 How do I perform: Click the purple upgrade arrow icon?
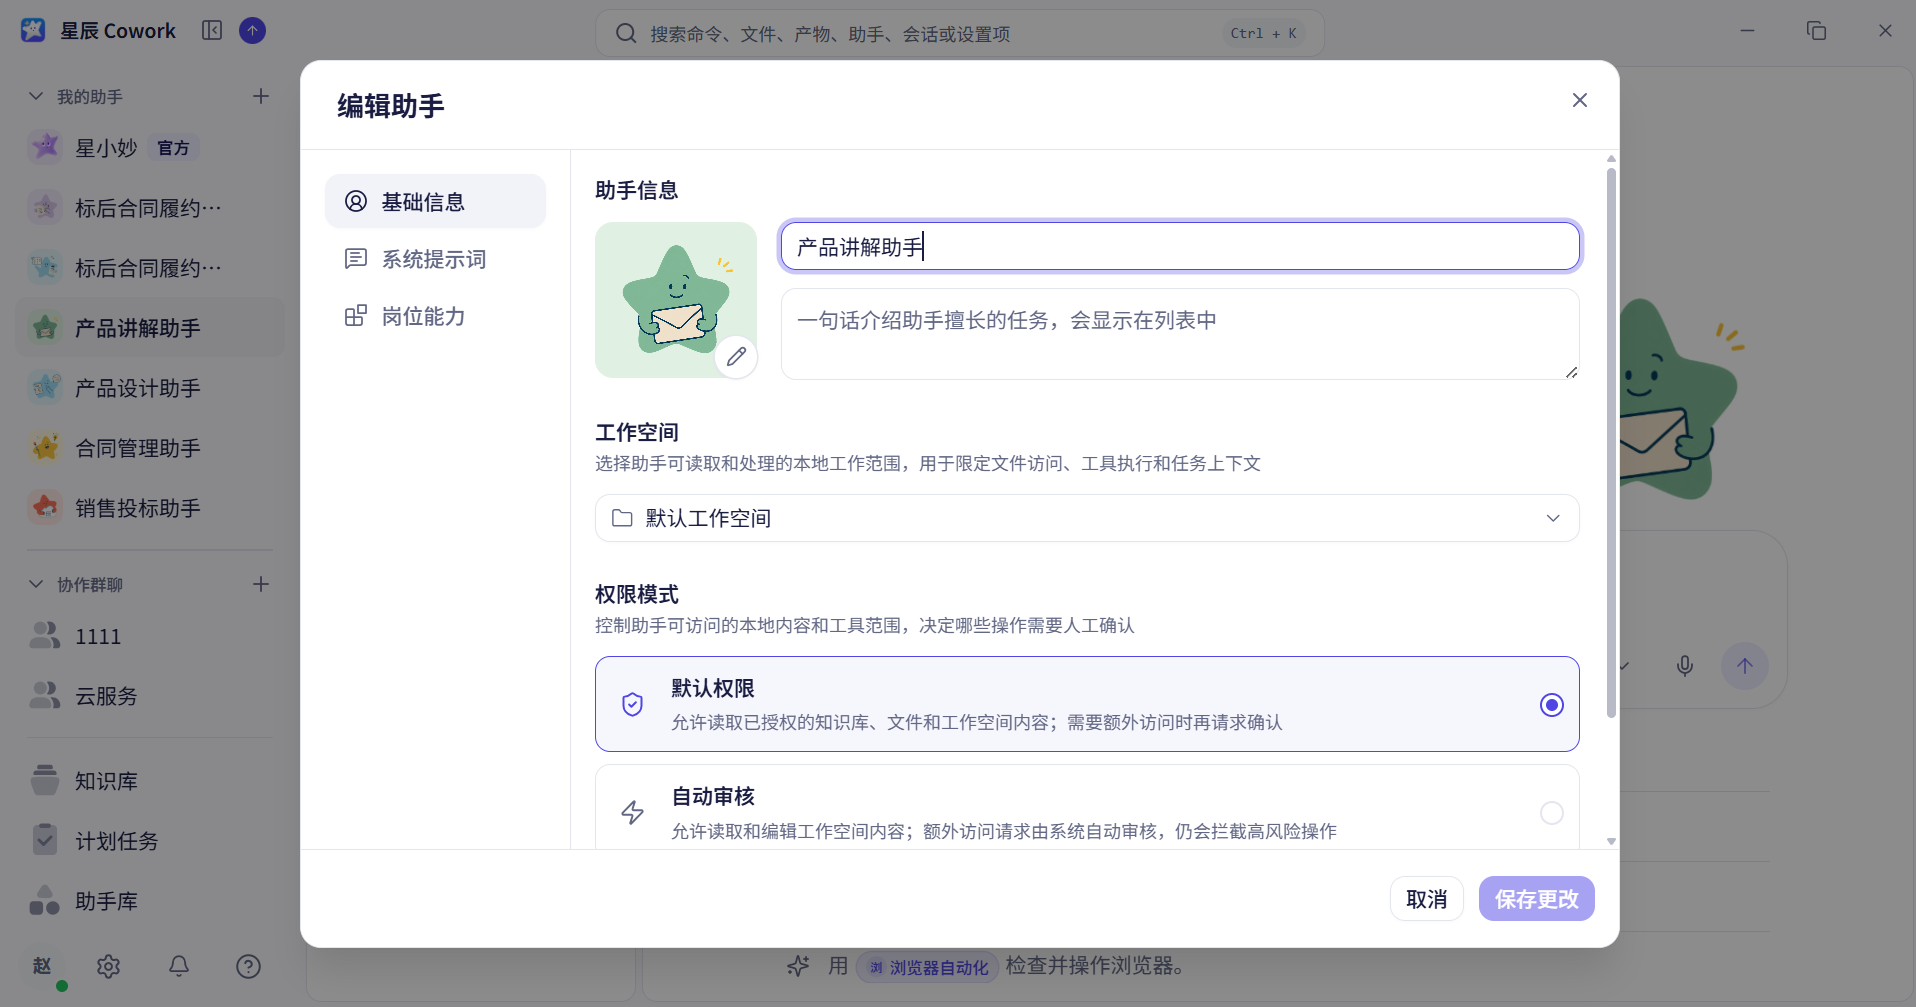coord(253,31)
